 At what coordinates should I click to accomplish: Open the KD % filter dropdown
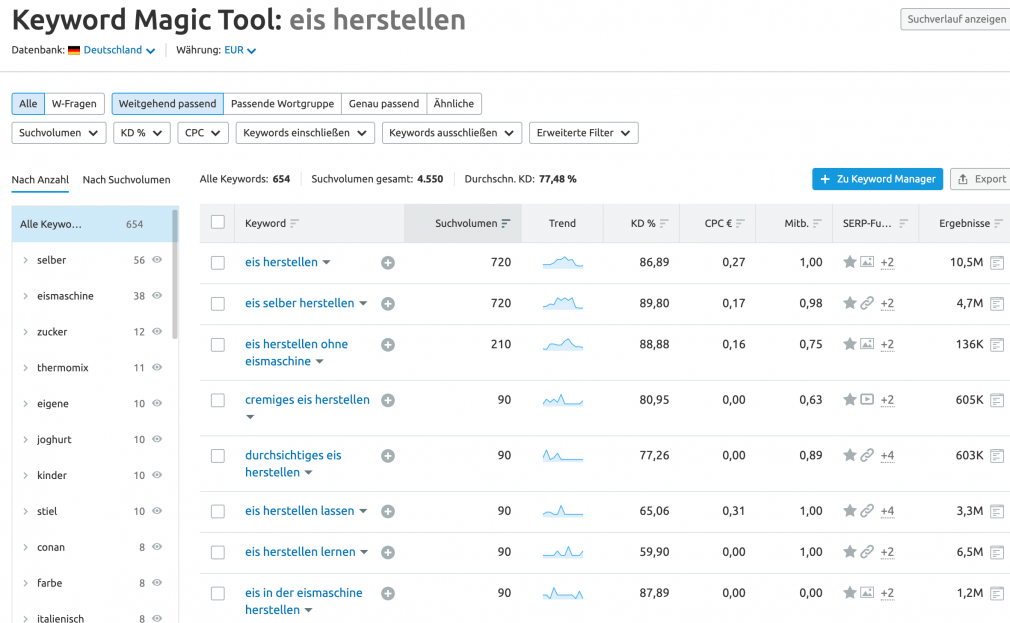(x=142, y=133)
